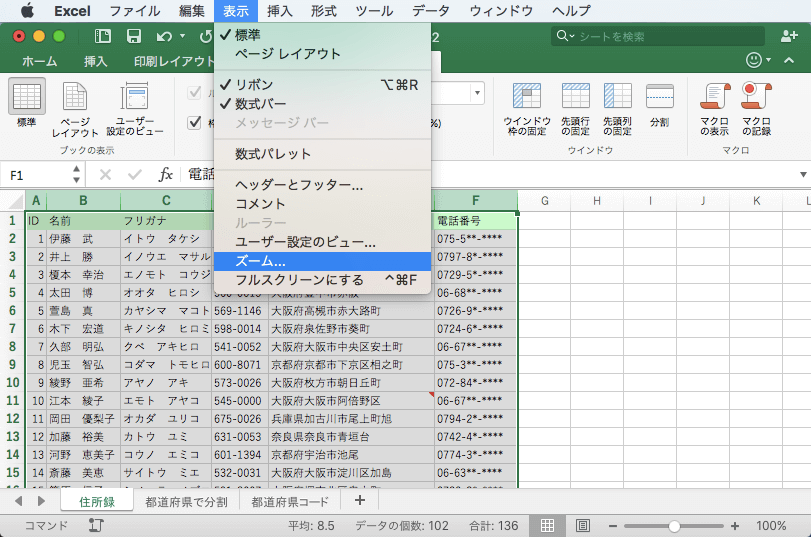
Task: Toggle 数式バー visibility in menu
Action: pos(322,103)
